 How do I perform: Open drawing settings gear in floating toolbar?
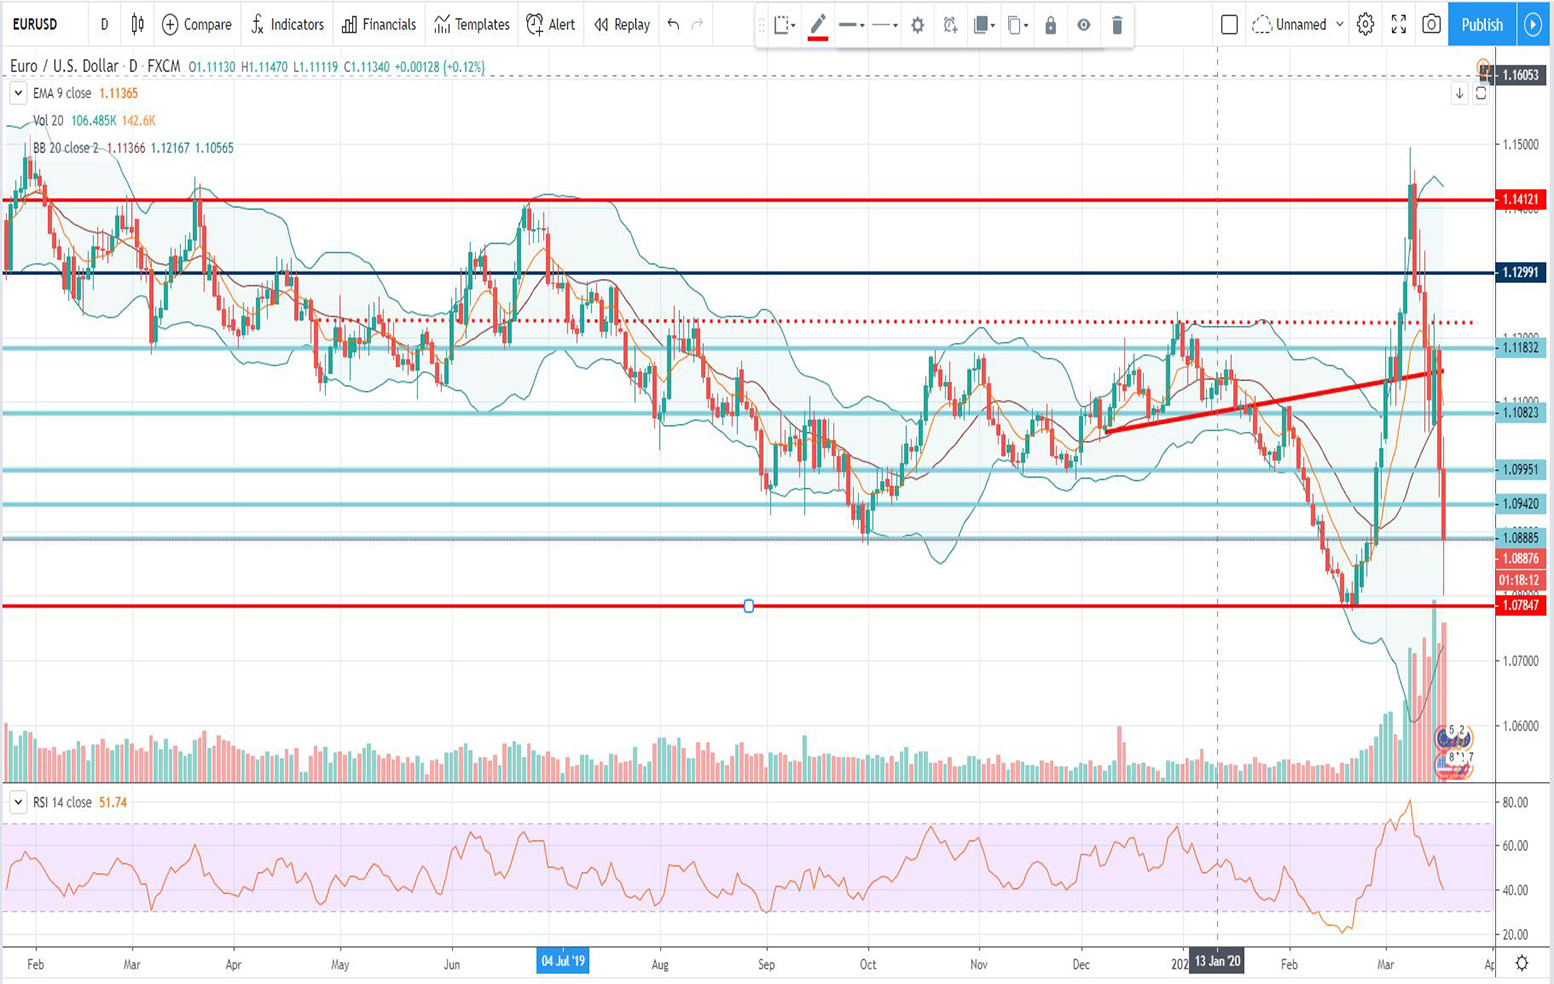(917, 25)
